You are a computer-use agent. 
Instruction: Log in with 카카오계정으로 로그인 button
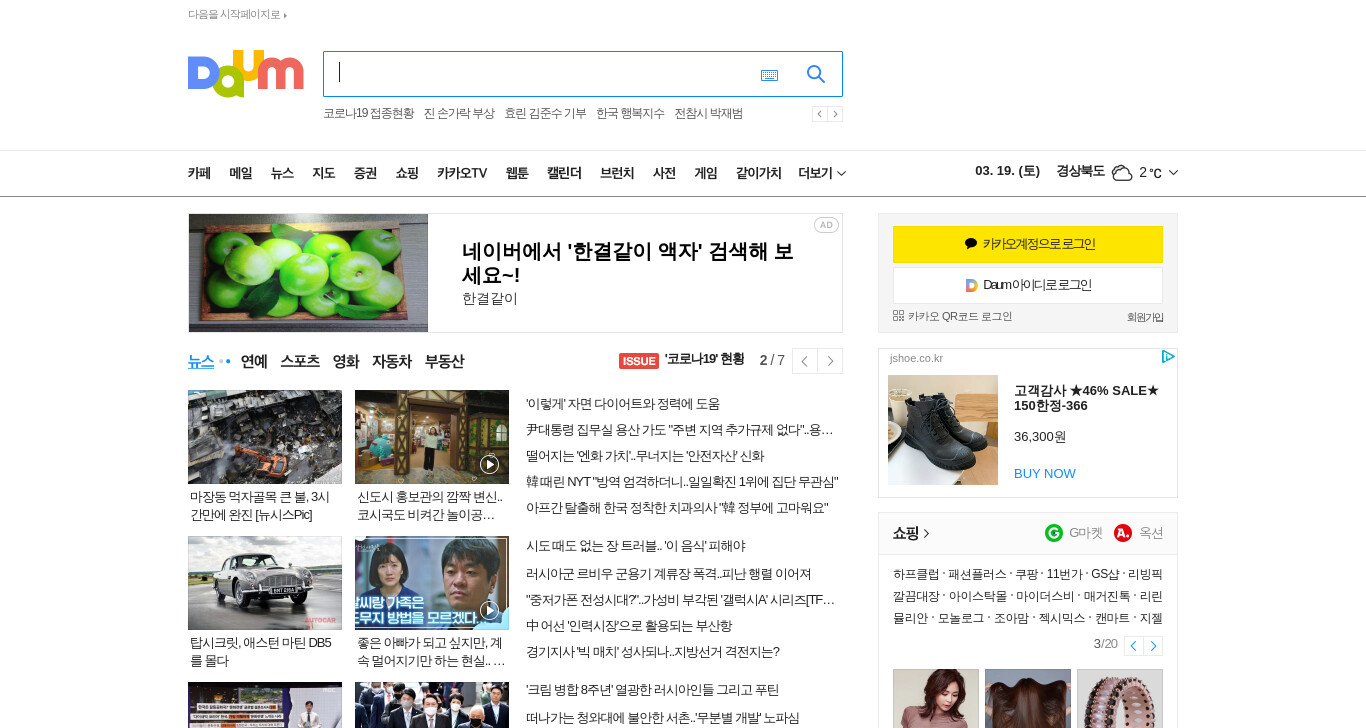click(x=1028, y=244)
